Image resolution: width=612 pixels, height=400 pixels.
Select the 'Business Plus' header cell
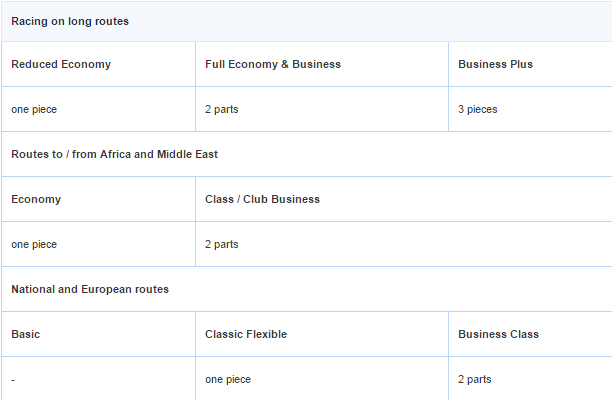495,64
